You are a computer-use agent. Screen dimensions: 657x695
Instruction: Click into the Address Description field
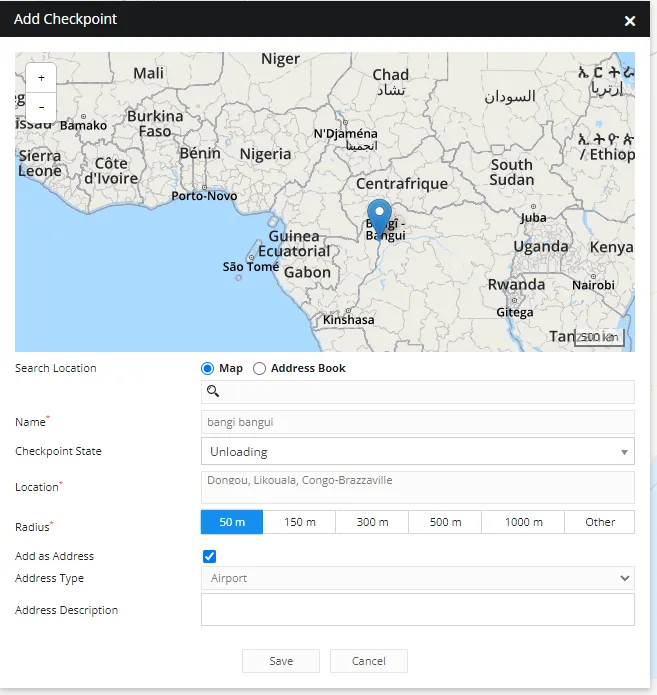(417, 609)
